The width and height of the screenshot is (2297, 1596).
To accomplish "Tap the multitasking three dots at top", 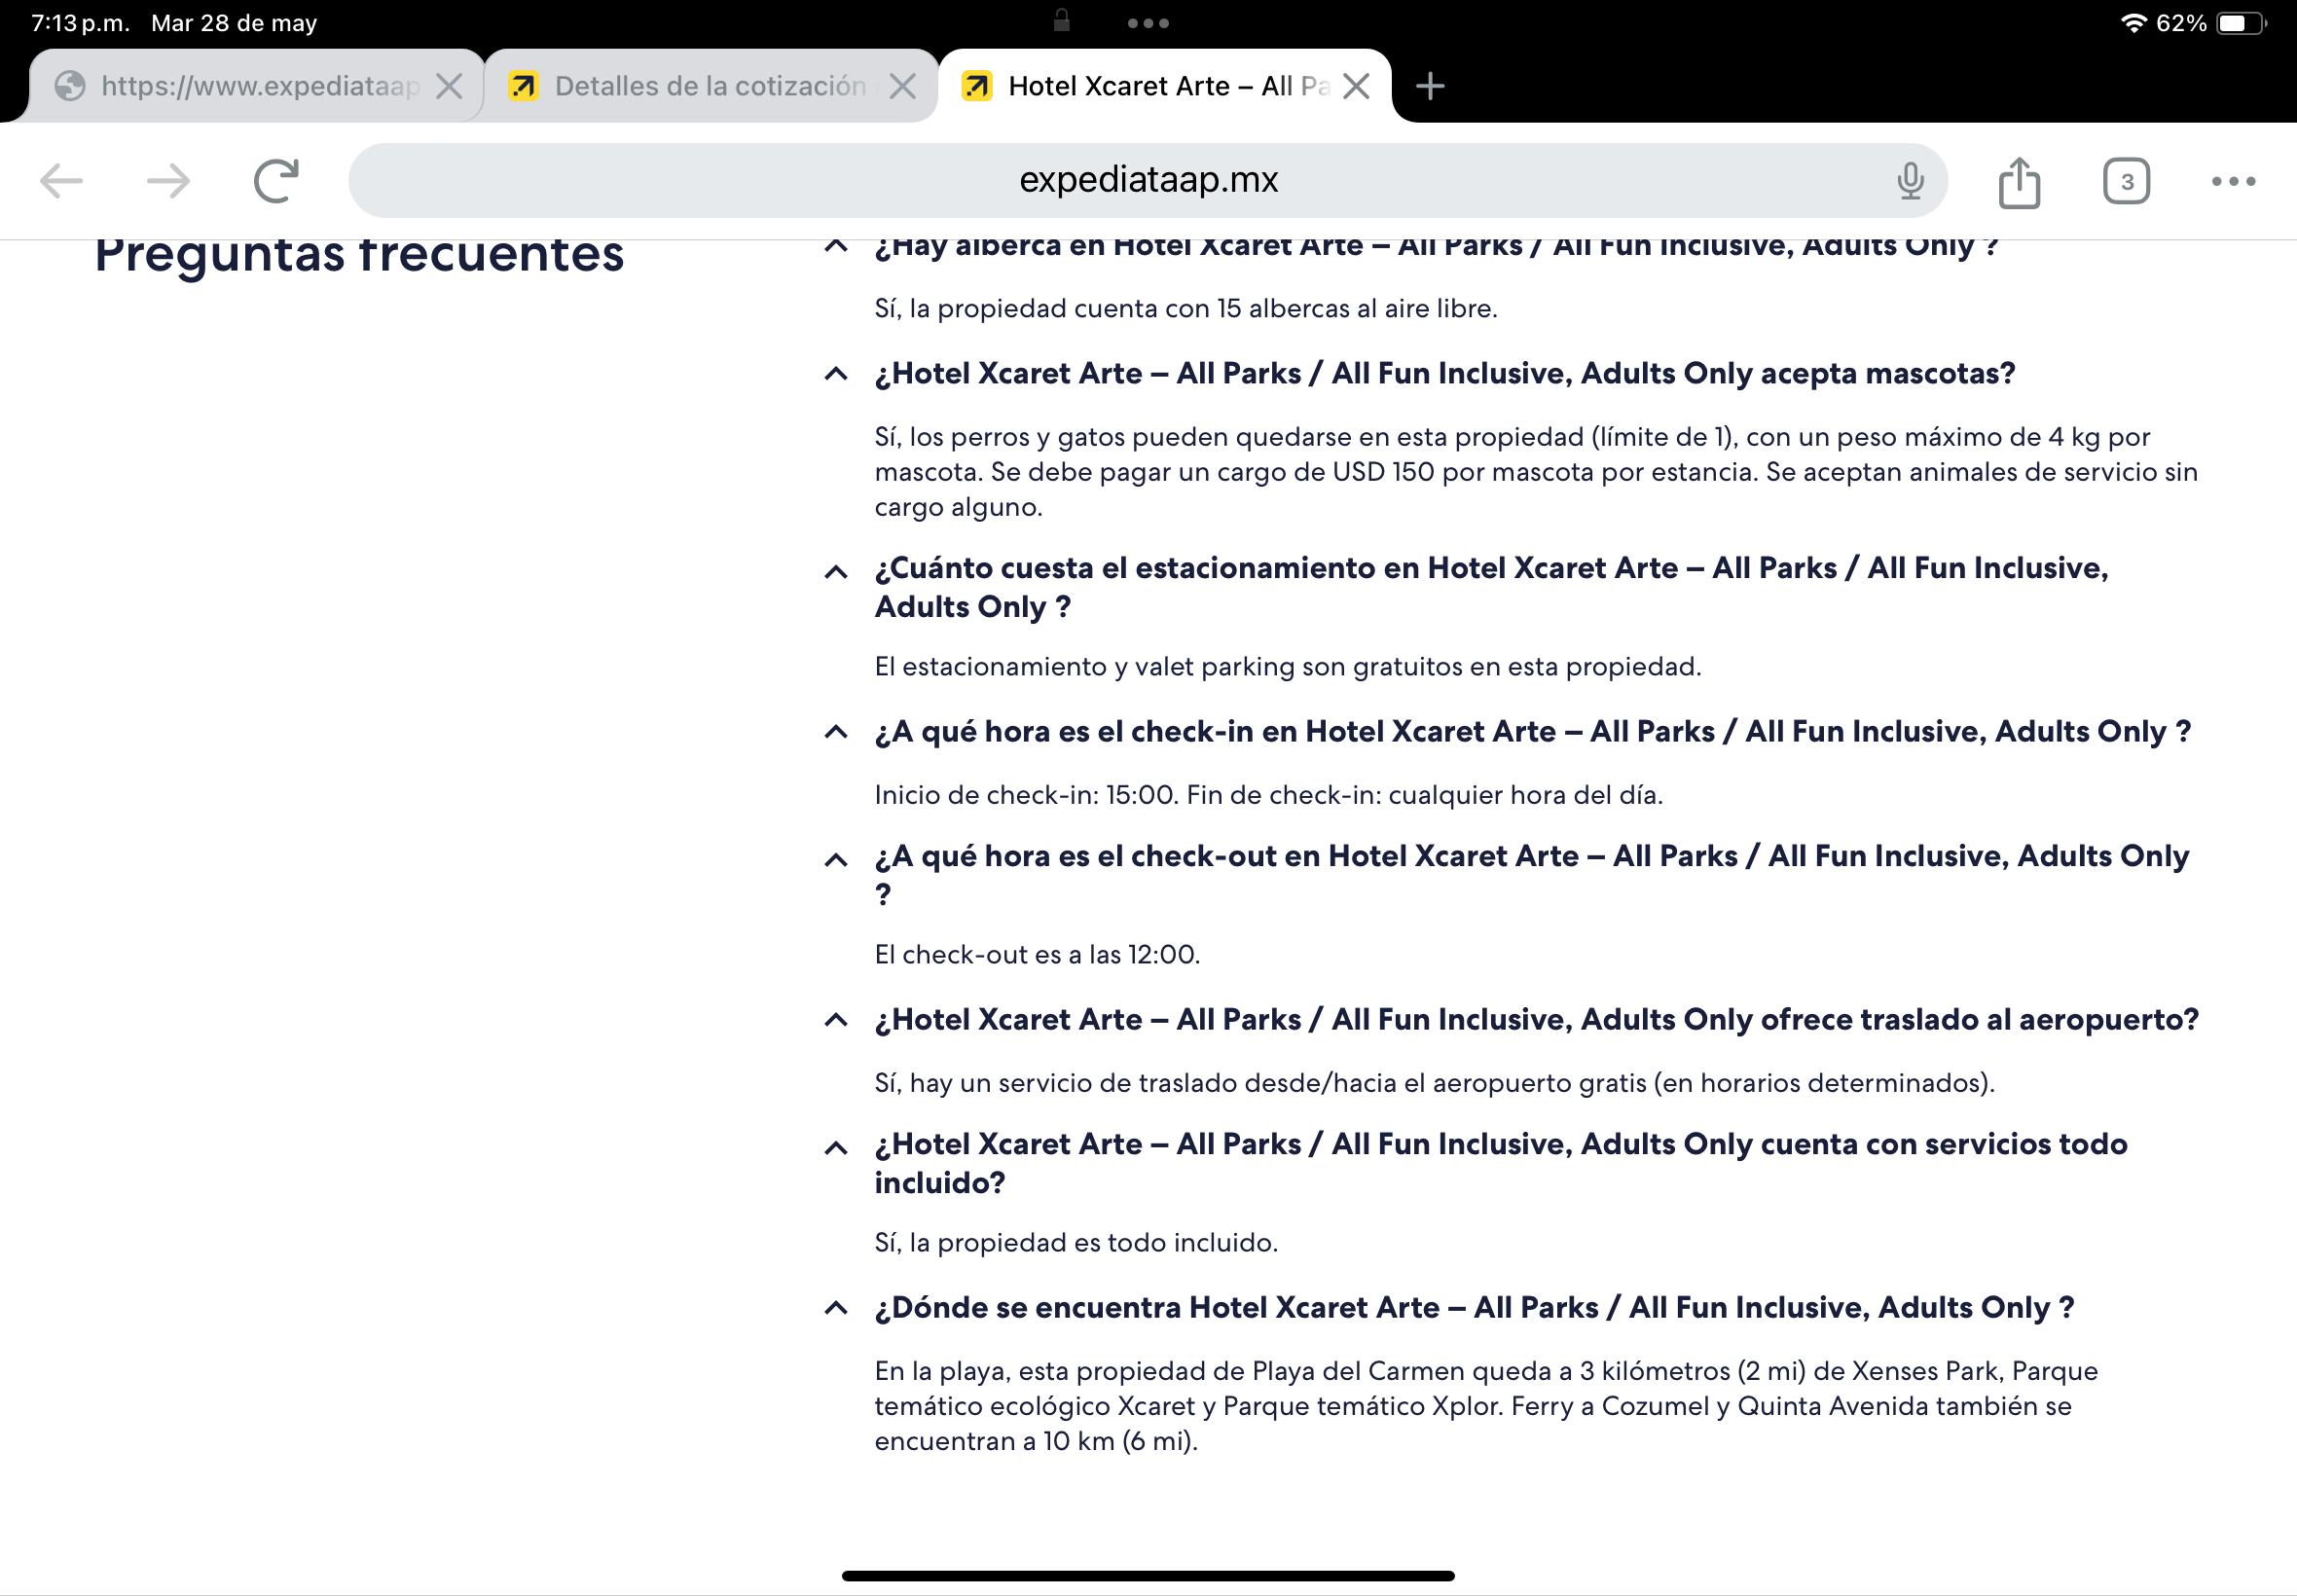I will click(1148, 23).
